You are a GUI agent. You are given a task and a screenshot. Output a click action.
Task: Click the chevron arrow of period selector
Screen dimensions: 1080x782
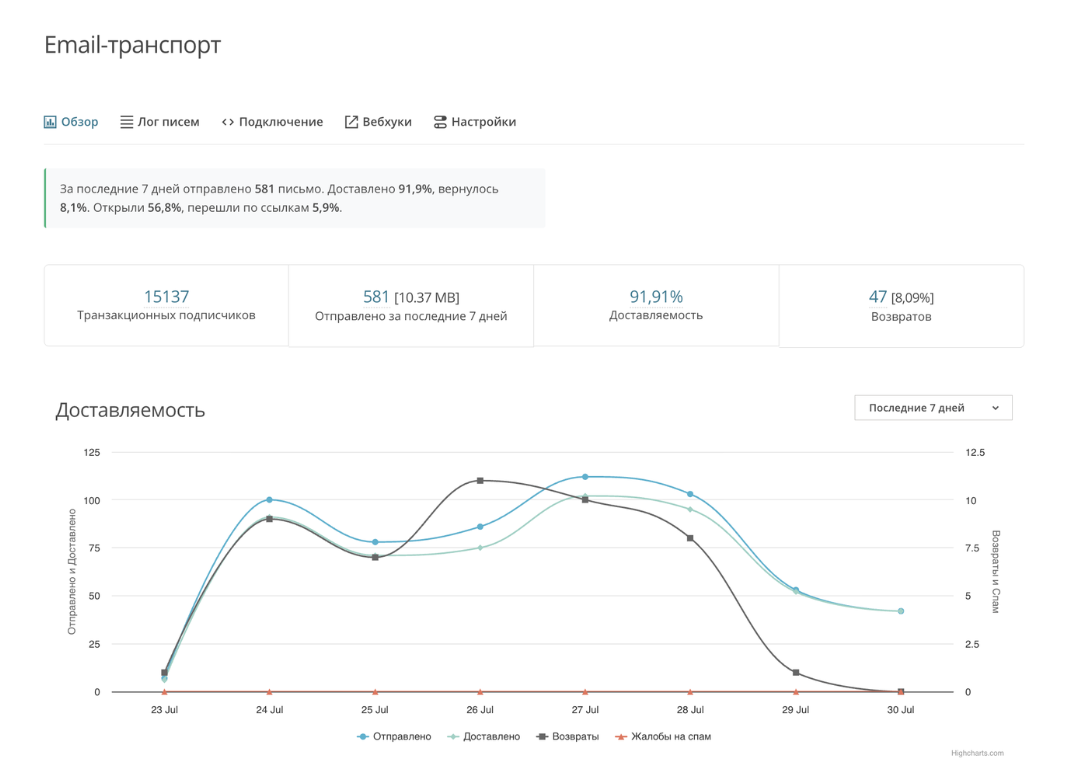point(995,408)
